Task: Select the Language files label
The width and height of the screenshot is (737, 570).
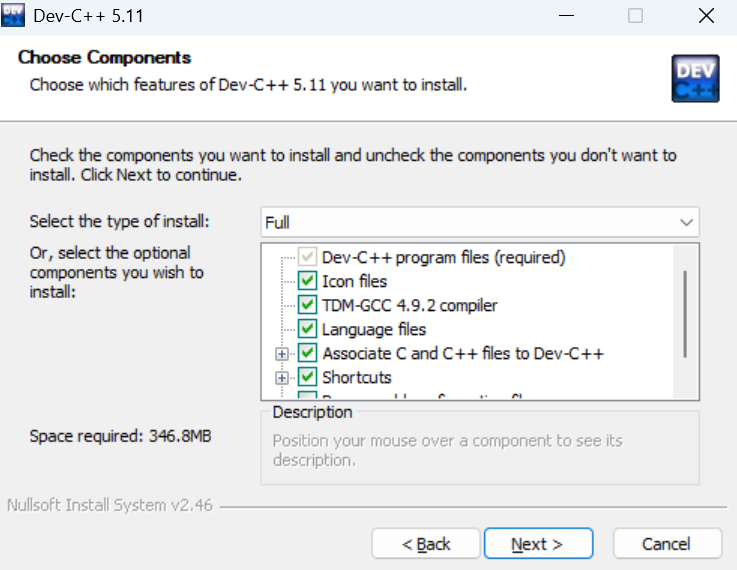Action: pyautogui.click(x=374, y=329)
